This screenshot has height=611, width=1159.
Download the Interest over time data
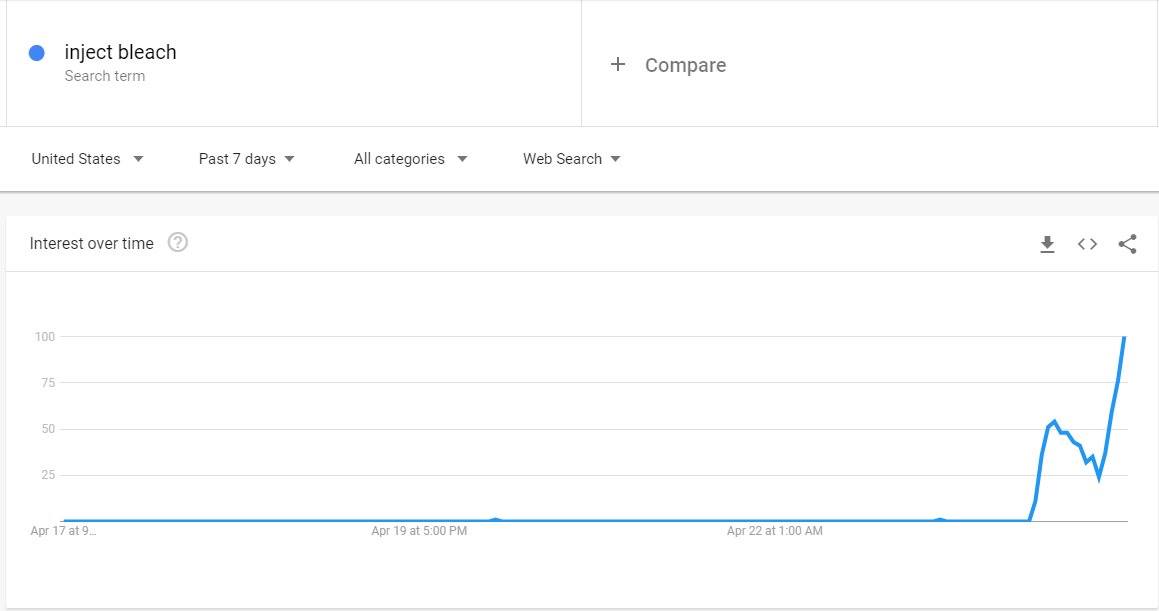[1047, 245]
